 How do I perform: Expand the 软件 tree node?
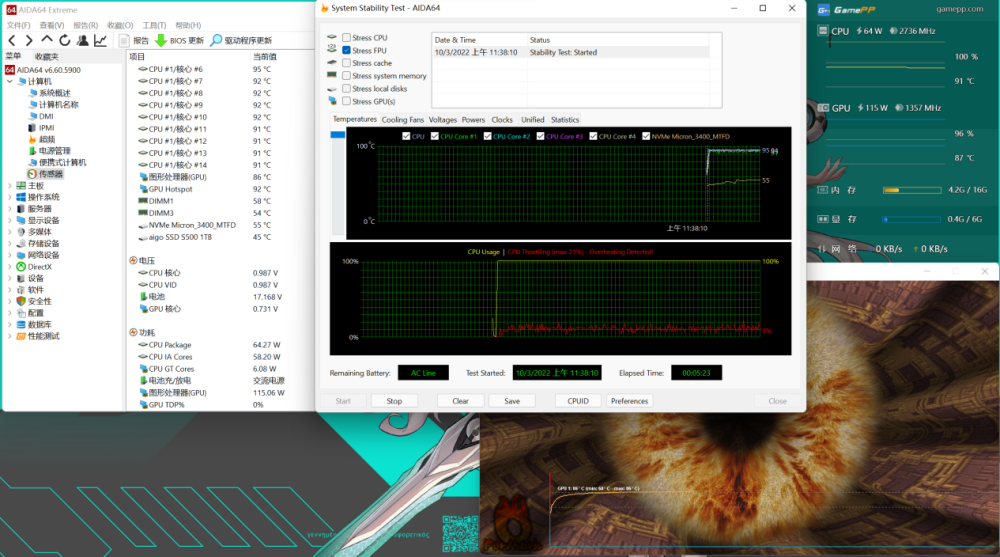10,290
